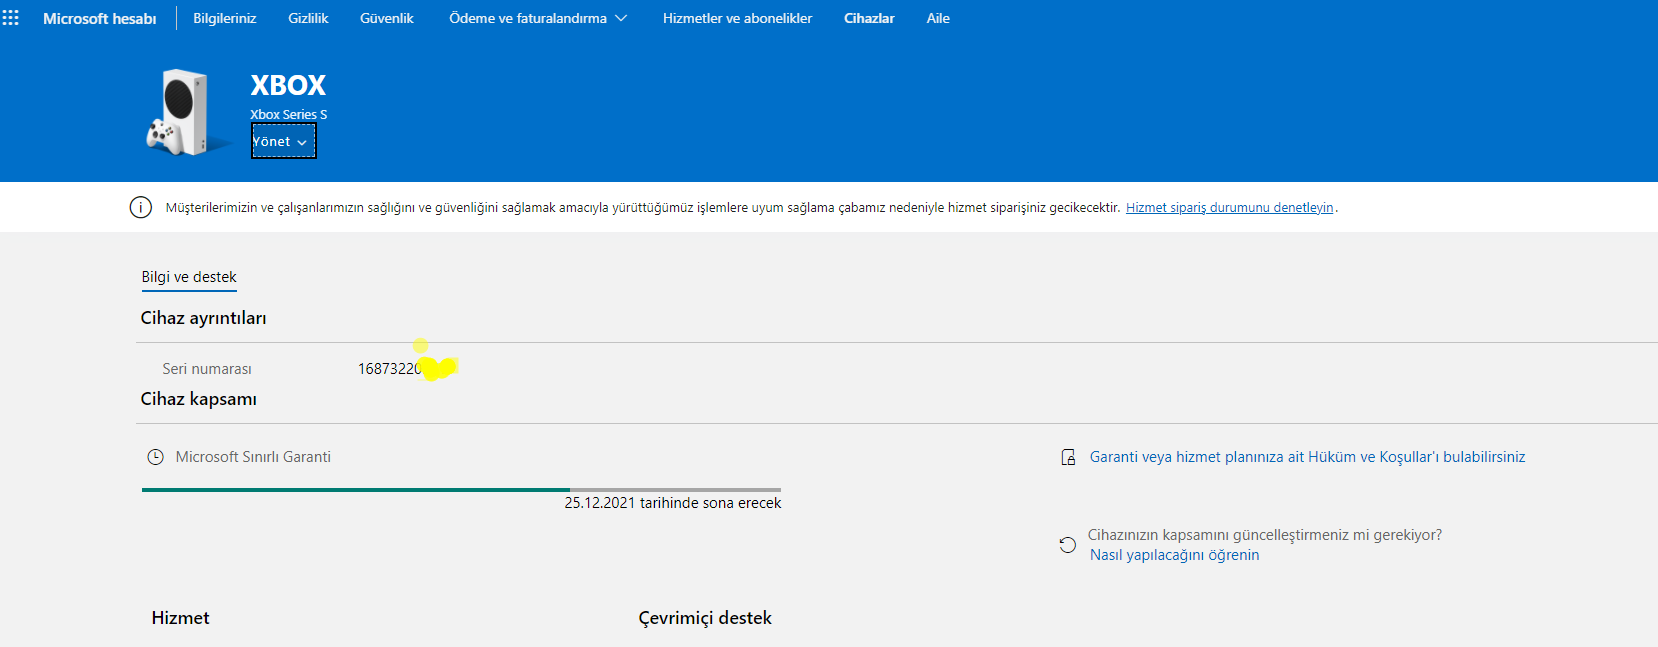The image size is (1658, 647).
Task: Open the Bilgileriniz menu item
Action: pos(224,18)
